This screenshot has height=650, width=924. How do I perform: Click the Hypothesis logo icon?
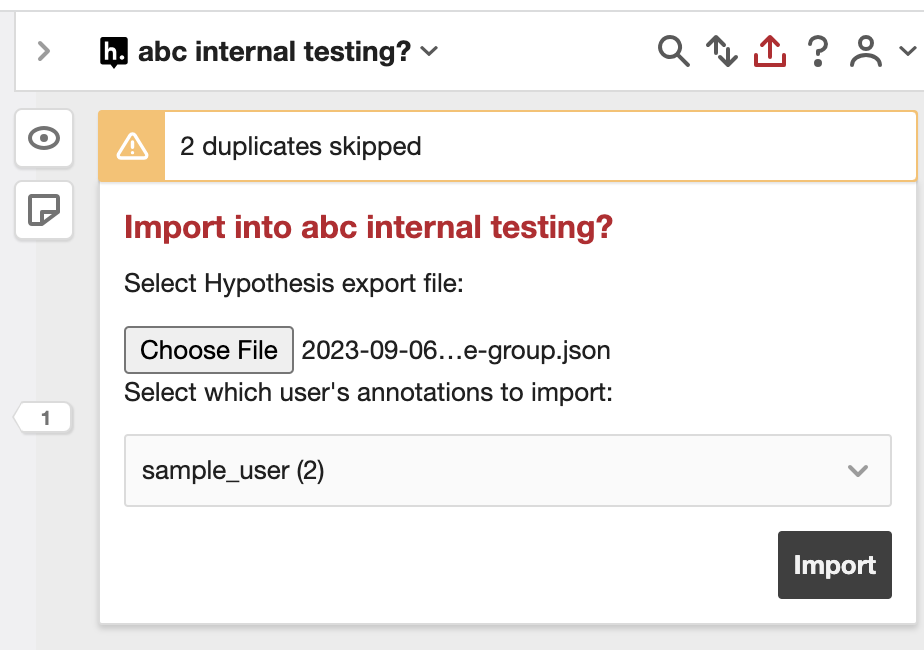point(115,52)
